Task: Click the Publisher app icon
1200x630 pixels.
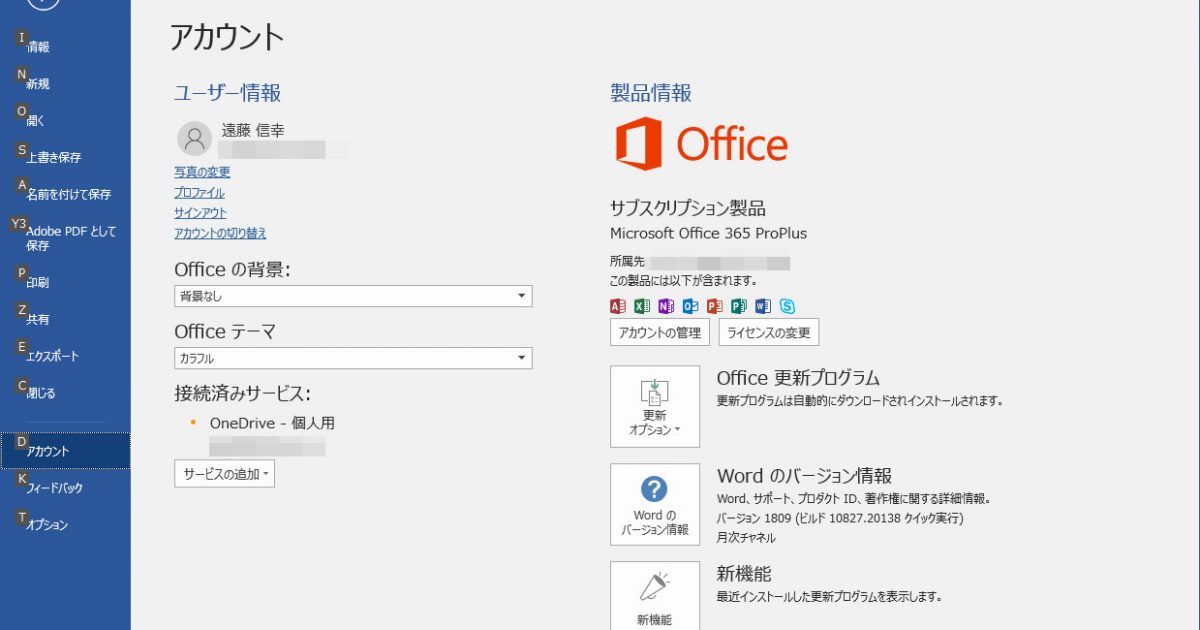Action: (739, 306)
